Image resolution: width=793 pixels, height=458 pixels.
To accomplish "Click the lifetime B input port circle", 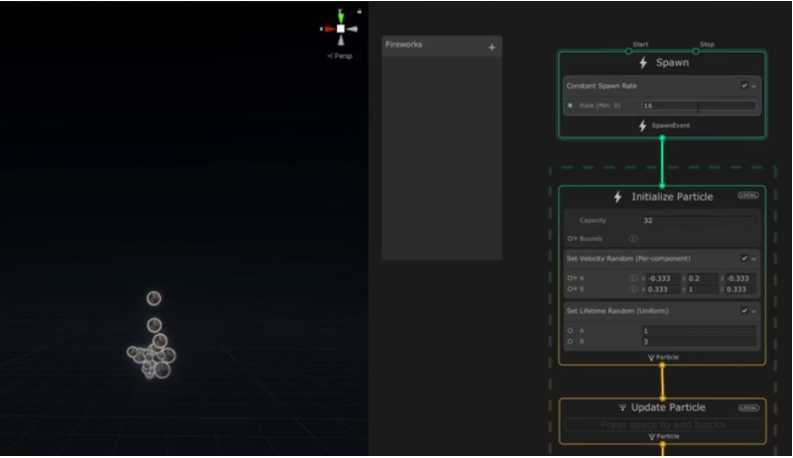I will point(570,342).
